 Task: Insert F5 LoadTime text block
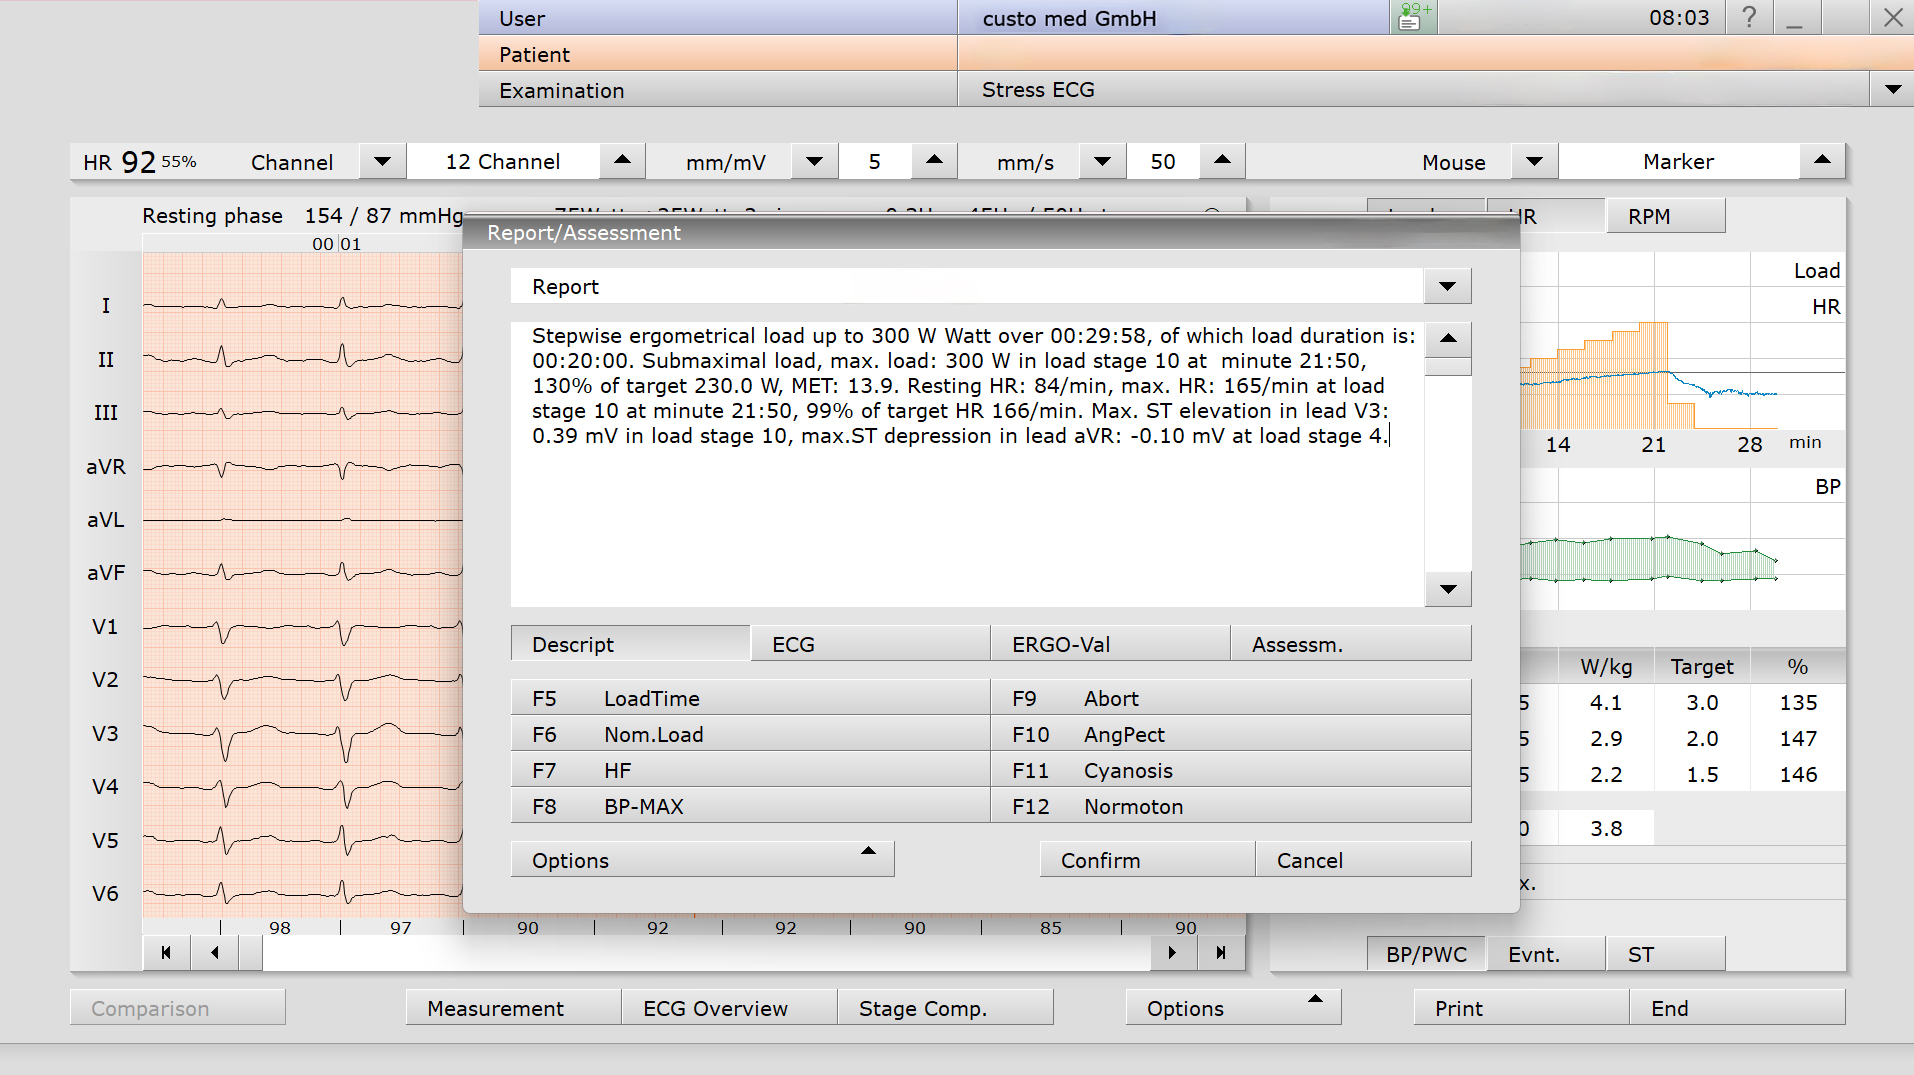(750, 698)
